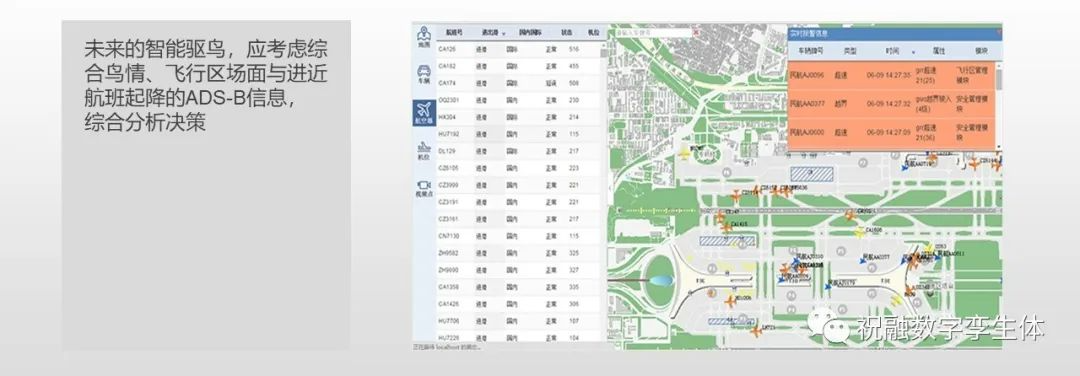Open the 地图 map sidebar icon
The height and width of the screenshot is (376, 1080).
[423, 36]
